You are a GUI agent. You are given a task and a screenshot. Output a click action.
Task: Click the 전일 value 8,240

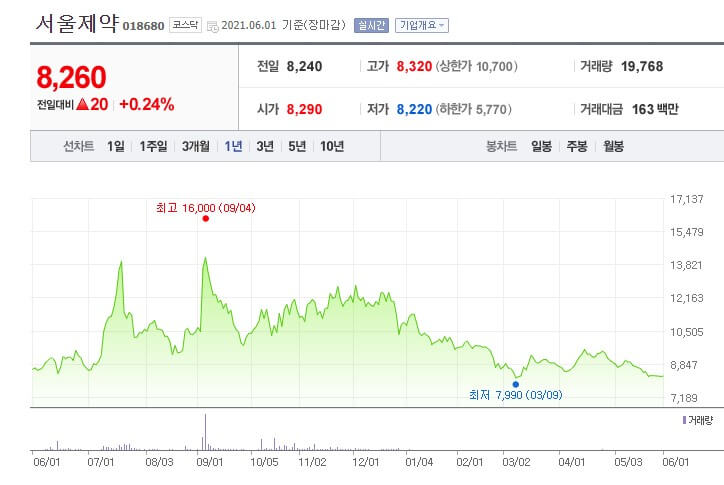coord(304,67)
